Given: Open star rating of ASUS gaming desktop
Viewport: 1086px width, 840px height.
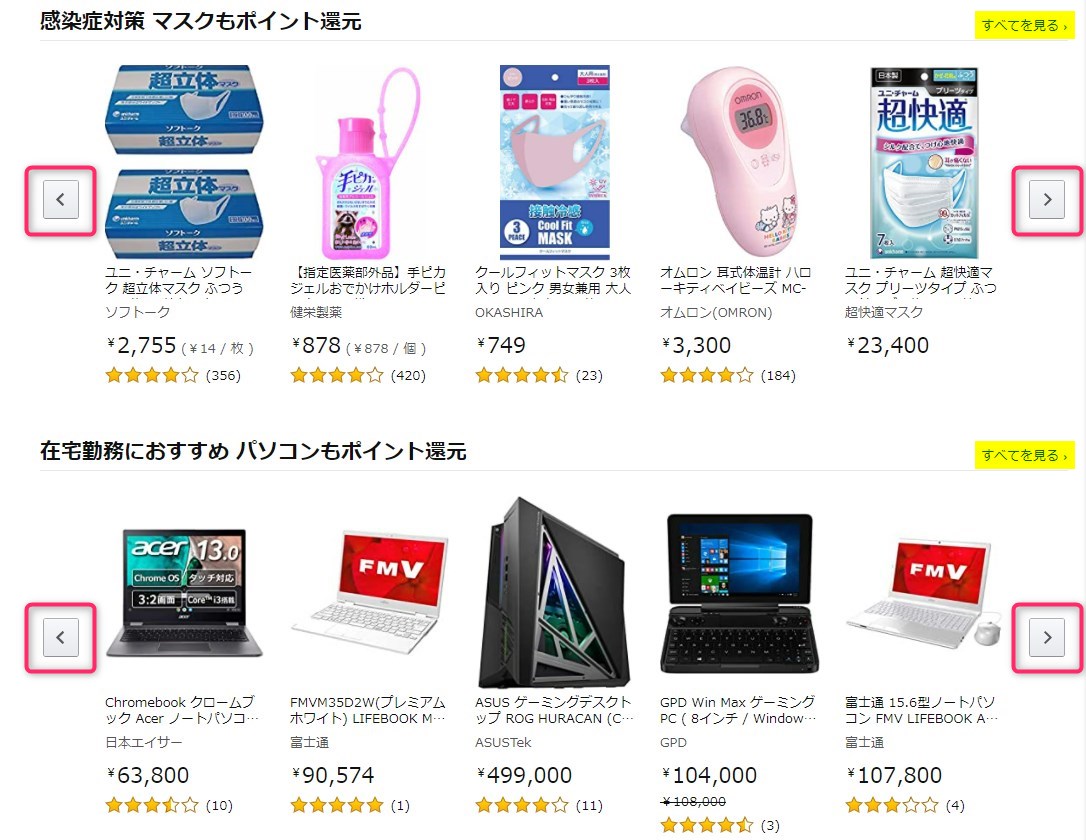Looking at the screenshot, I should [x=522, y=805].
